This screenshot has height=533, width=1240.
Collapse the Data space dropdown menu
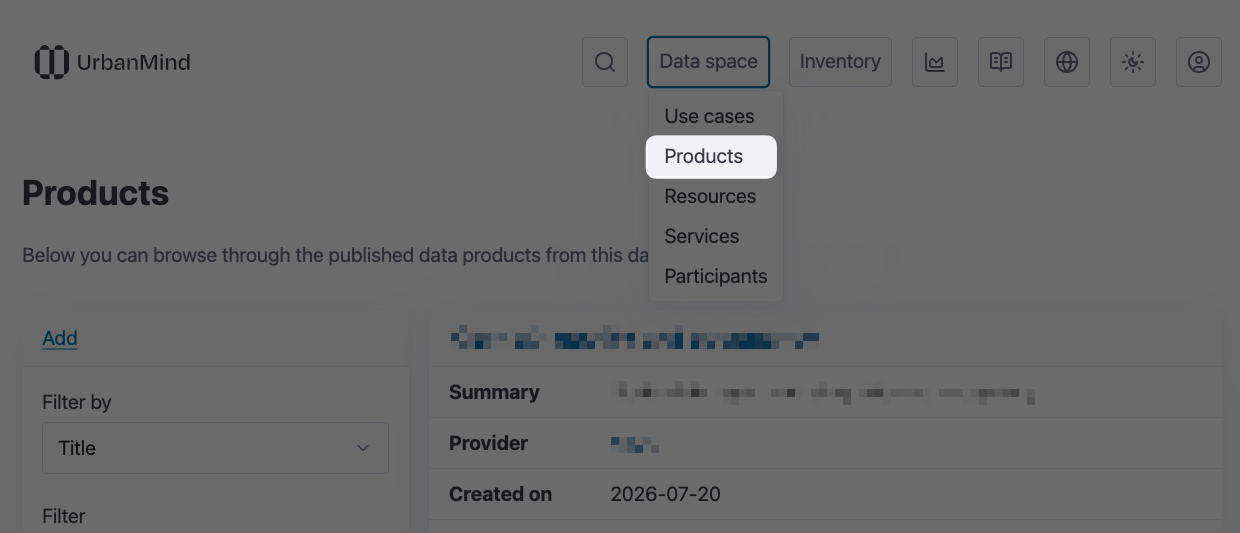708,62
